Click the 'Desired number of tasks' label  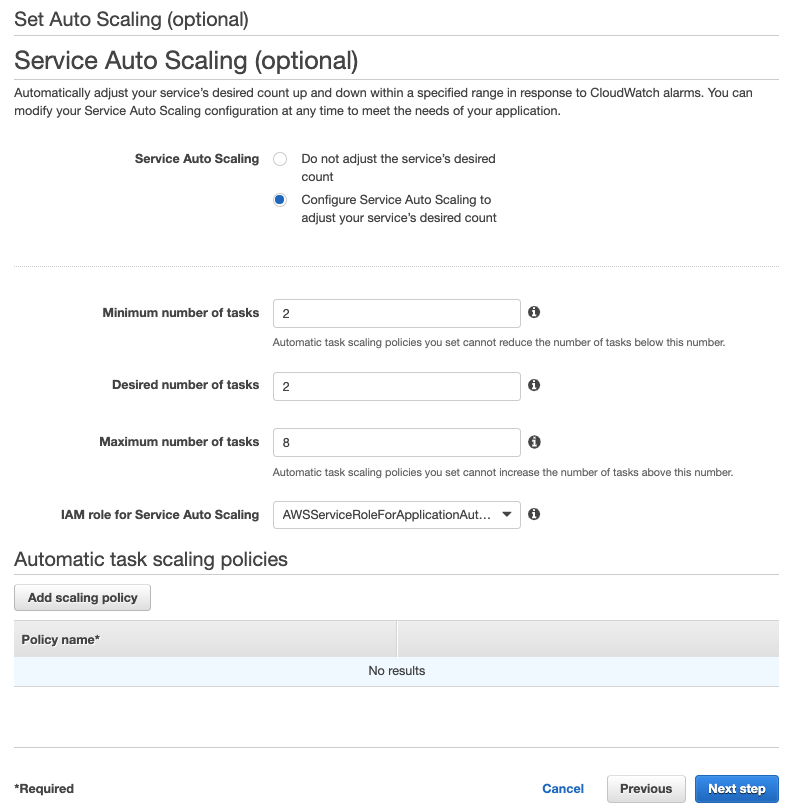click(185, 385)
